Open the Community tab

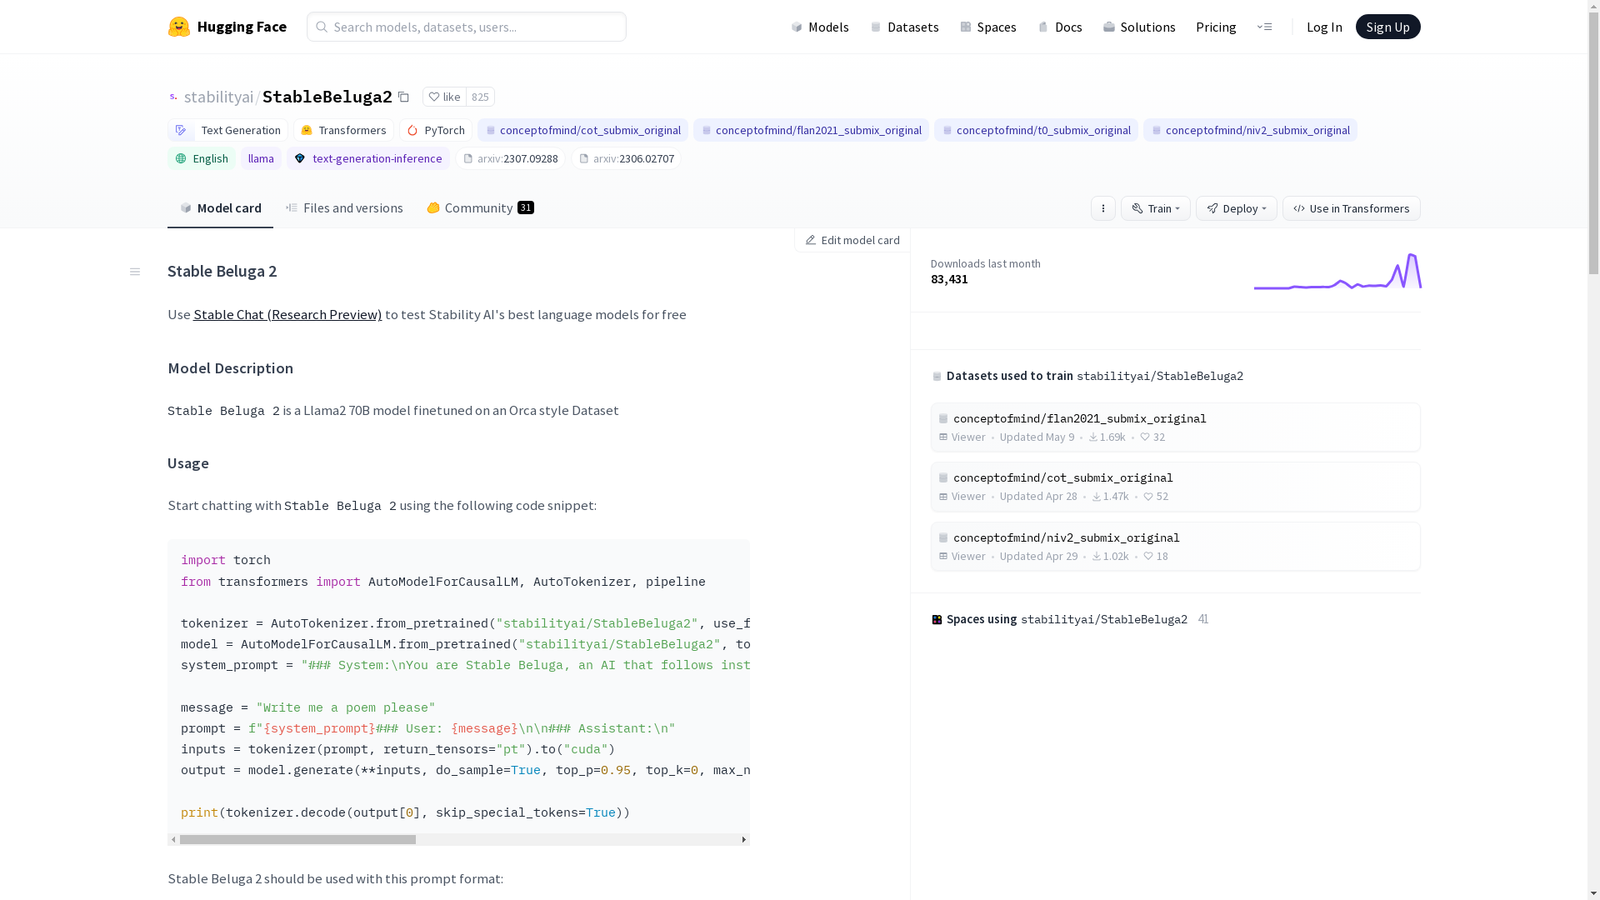tap(480, 208)
